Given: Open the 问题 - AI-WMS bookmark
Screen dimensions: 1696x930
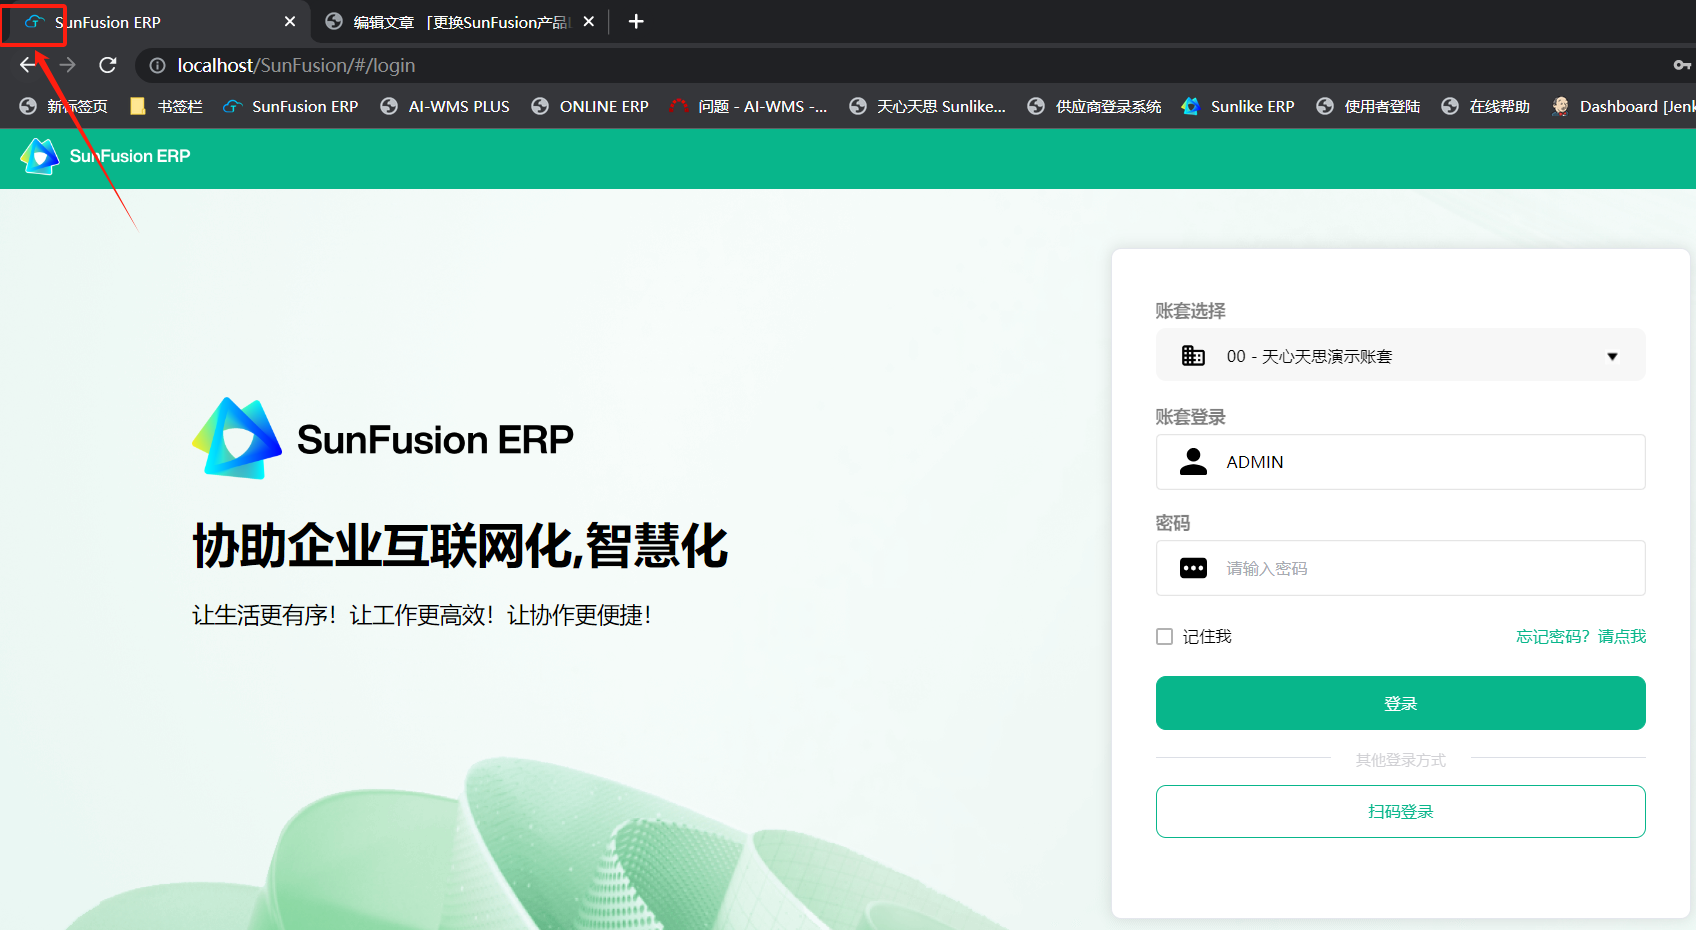Looking at the screenshot, I should pos(749,106).
